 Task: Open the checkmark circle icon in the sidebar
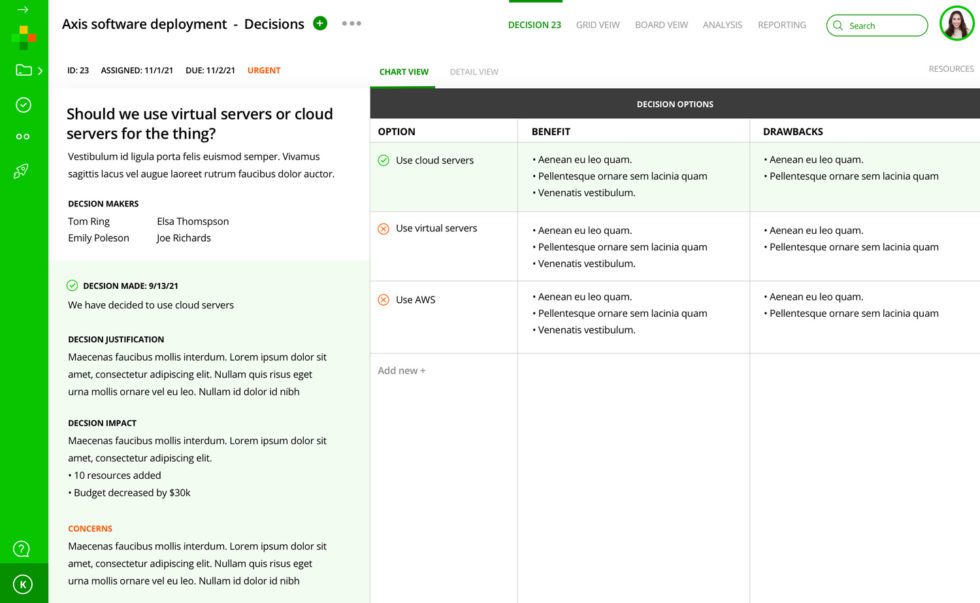tap(22, 102)
